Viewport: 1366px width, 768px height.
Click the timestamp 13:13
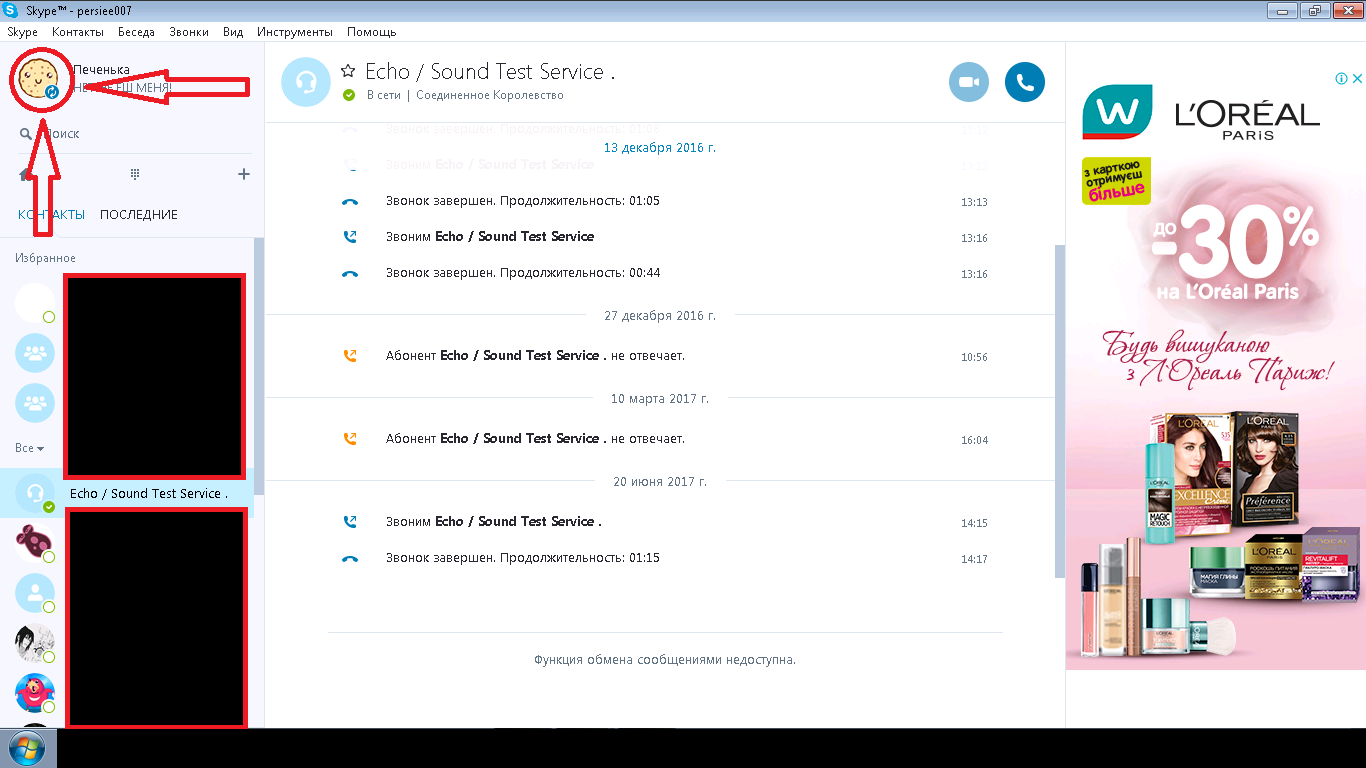(974, 202)
